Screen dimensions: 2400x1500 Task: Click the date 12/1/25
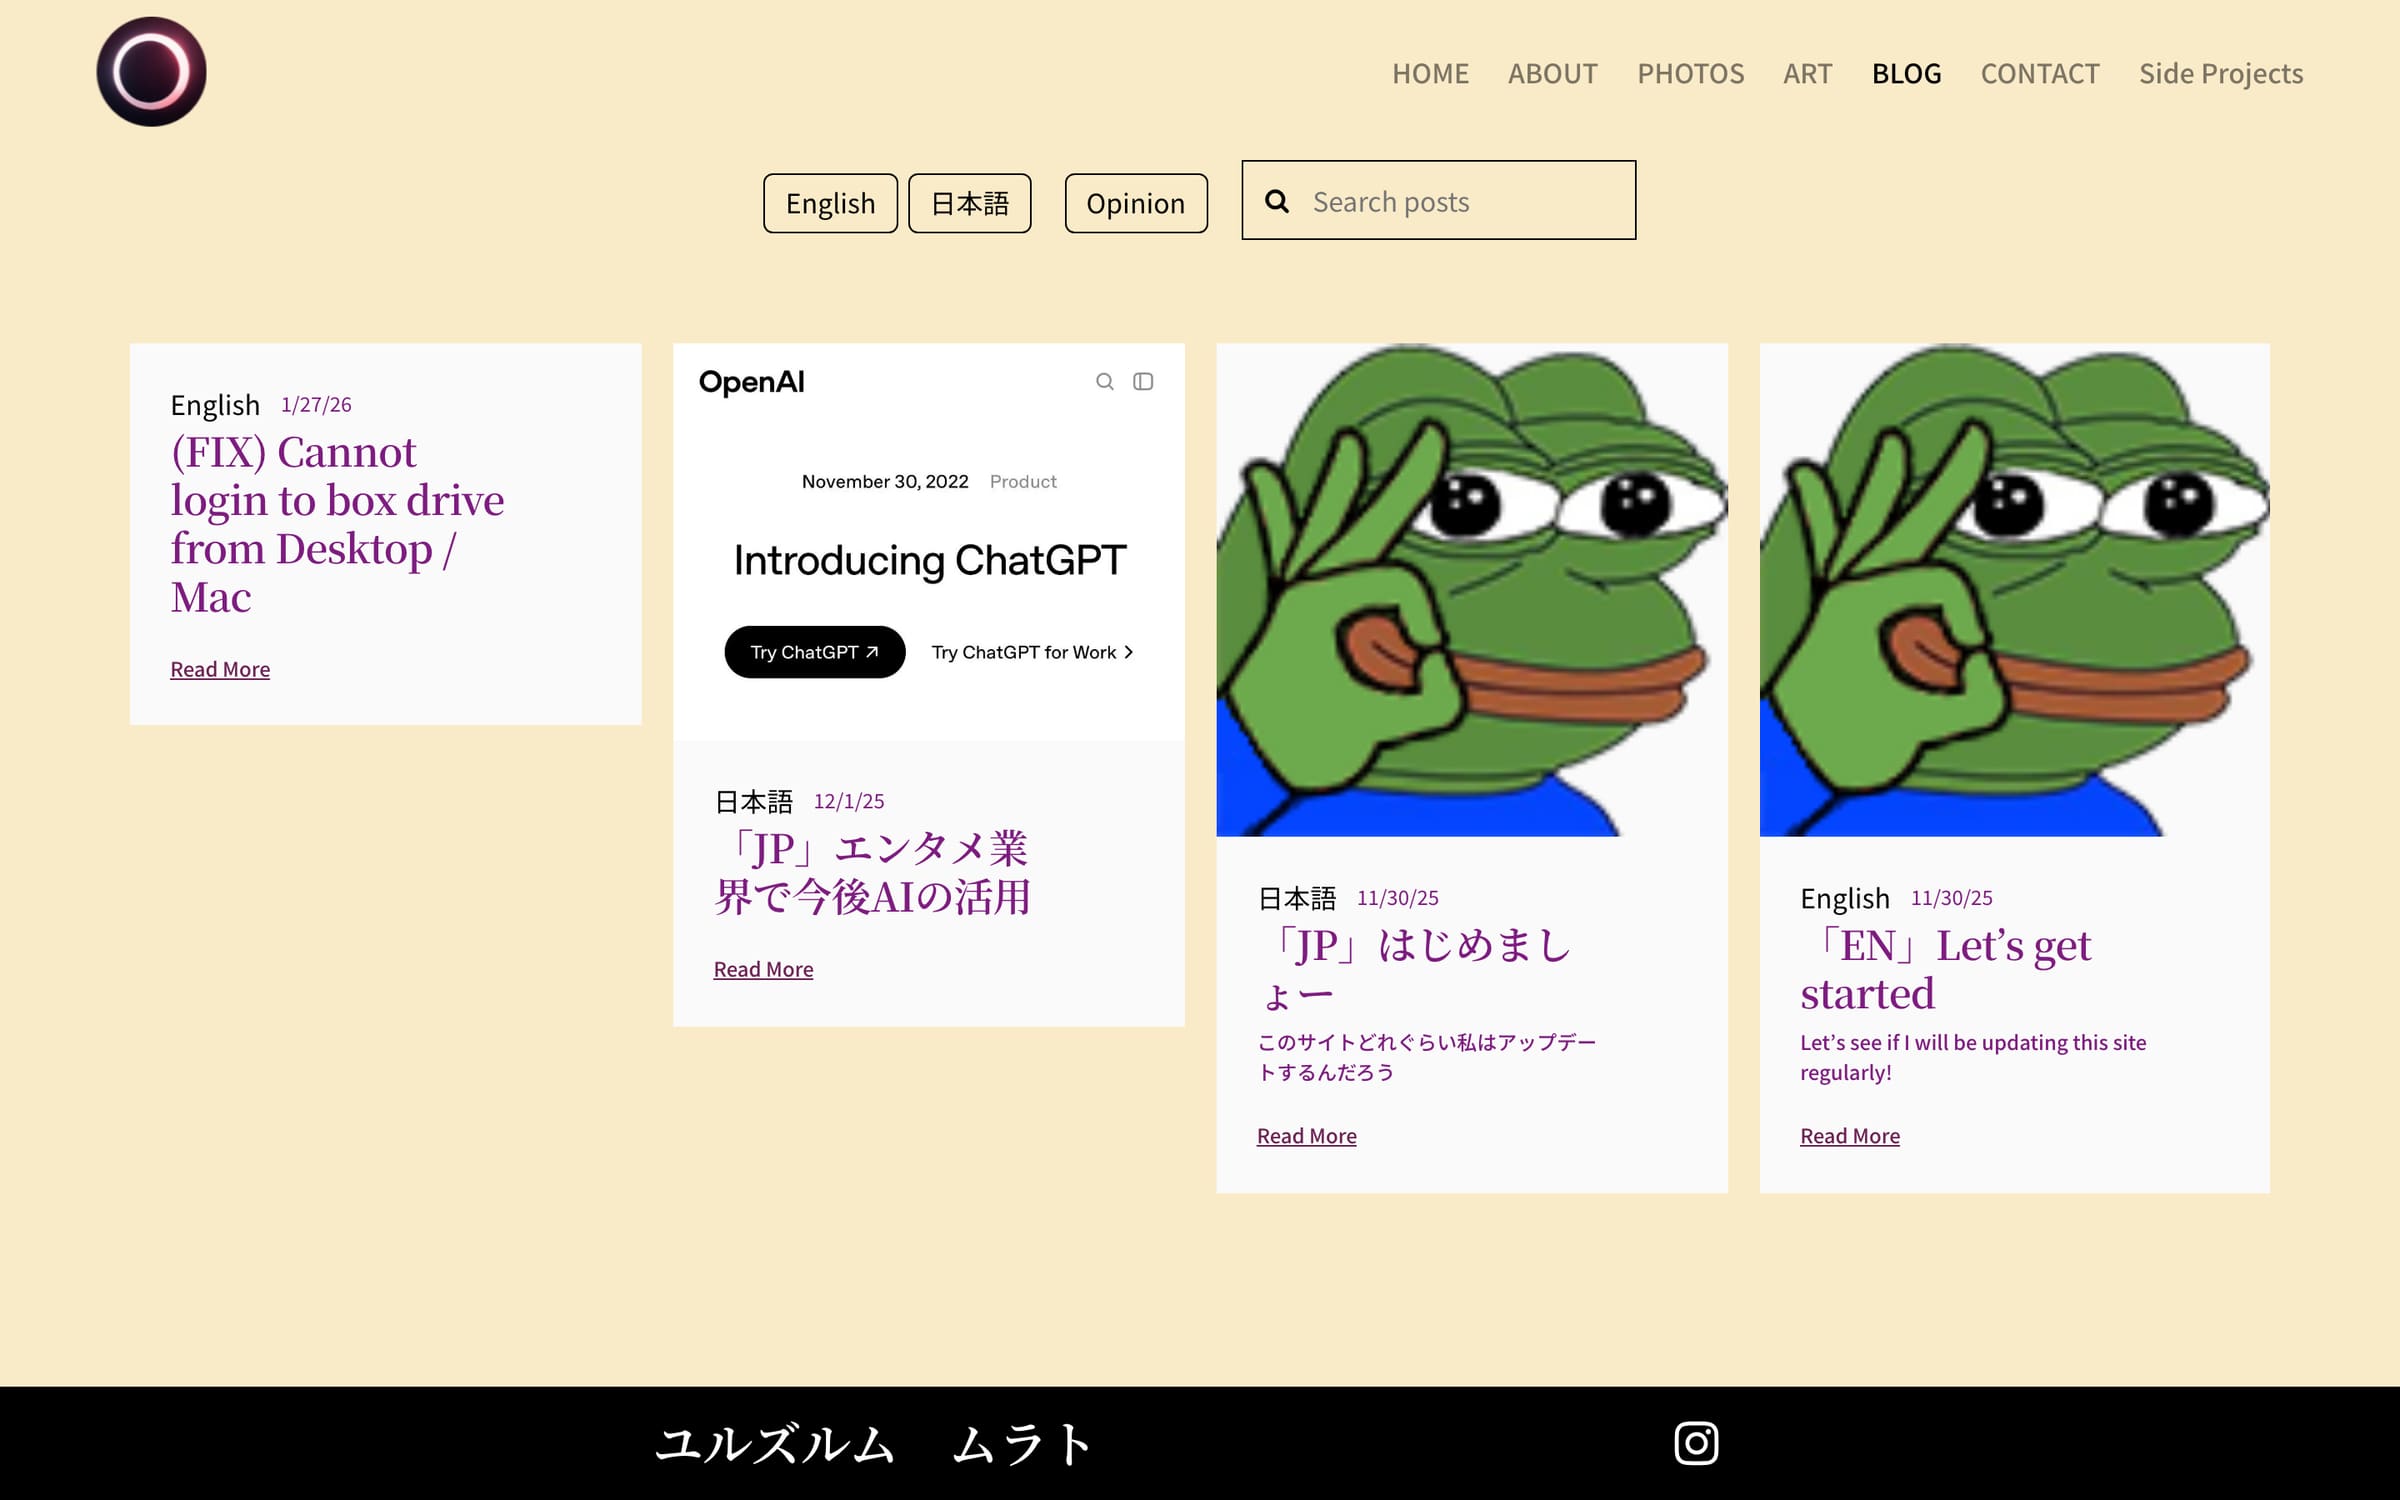point(849,801)
